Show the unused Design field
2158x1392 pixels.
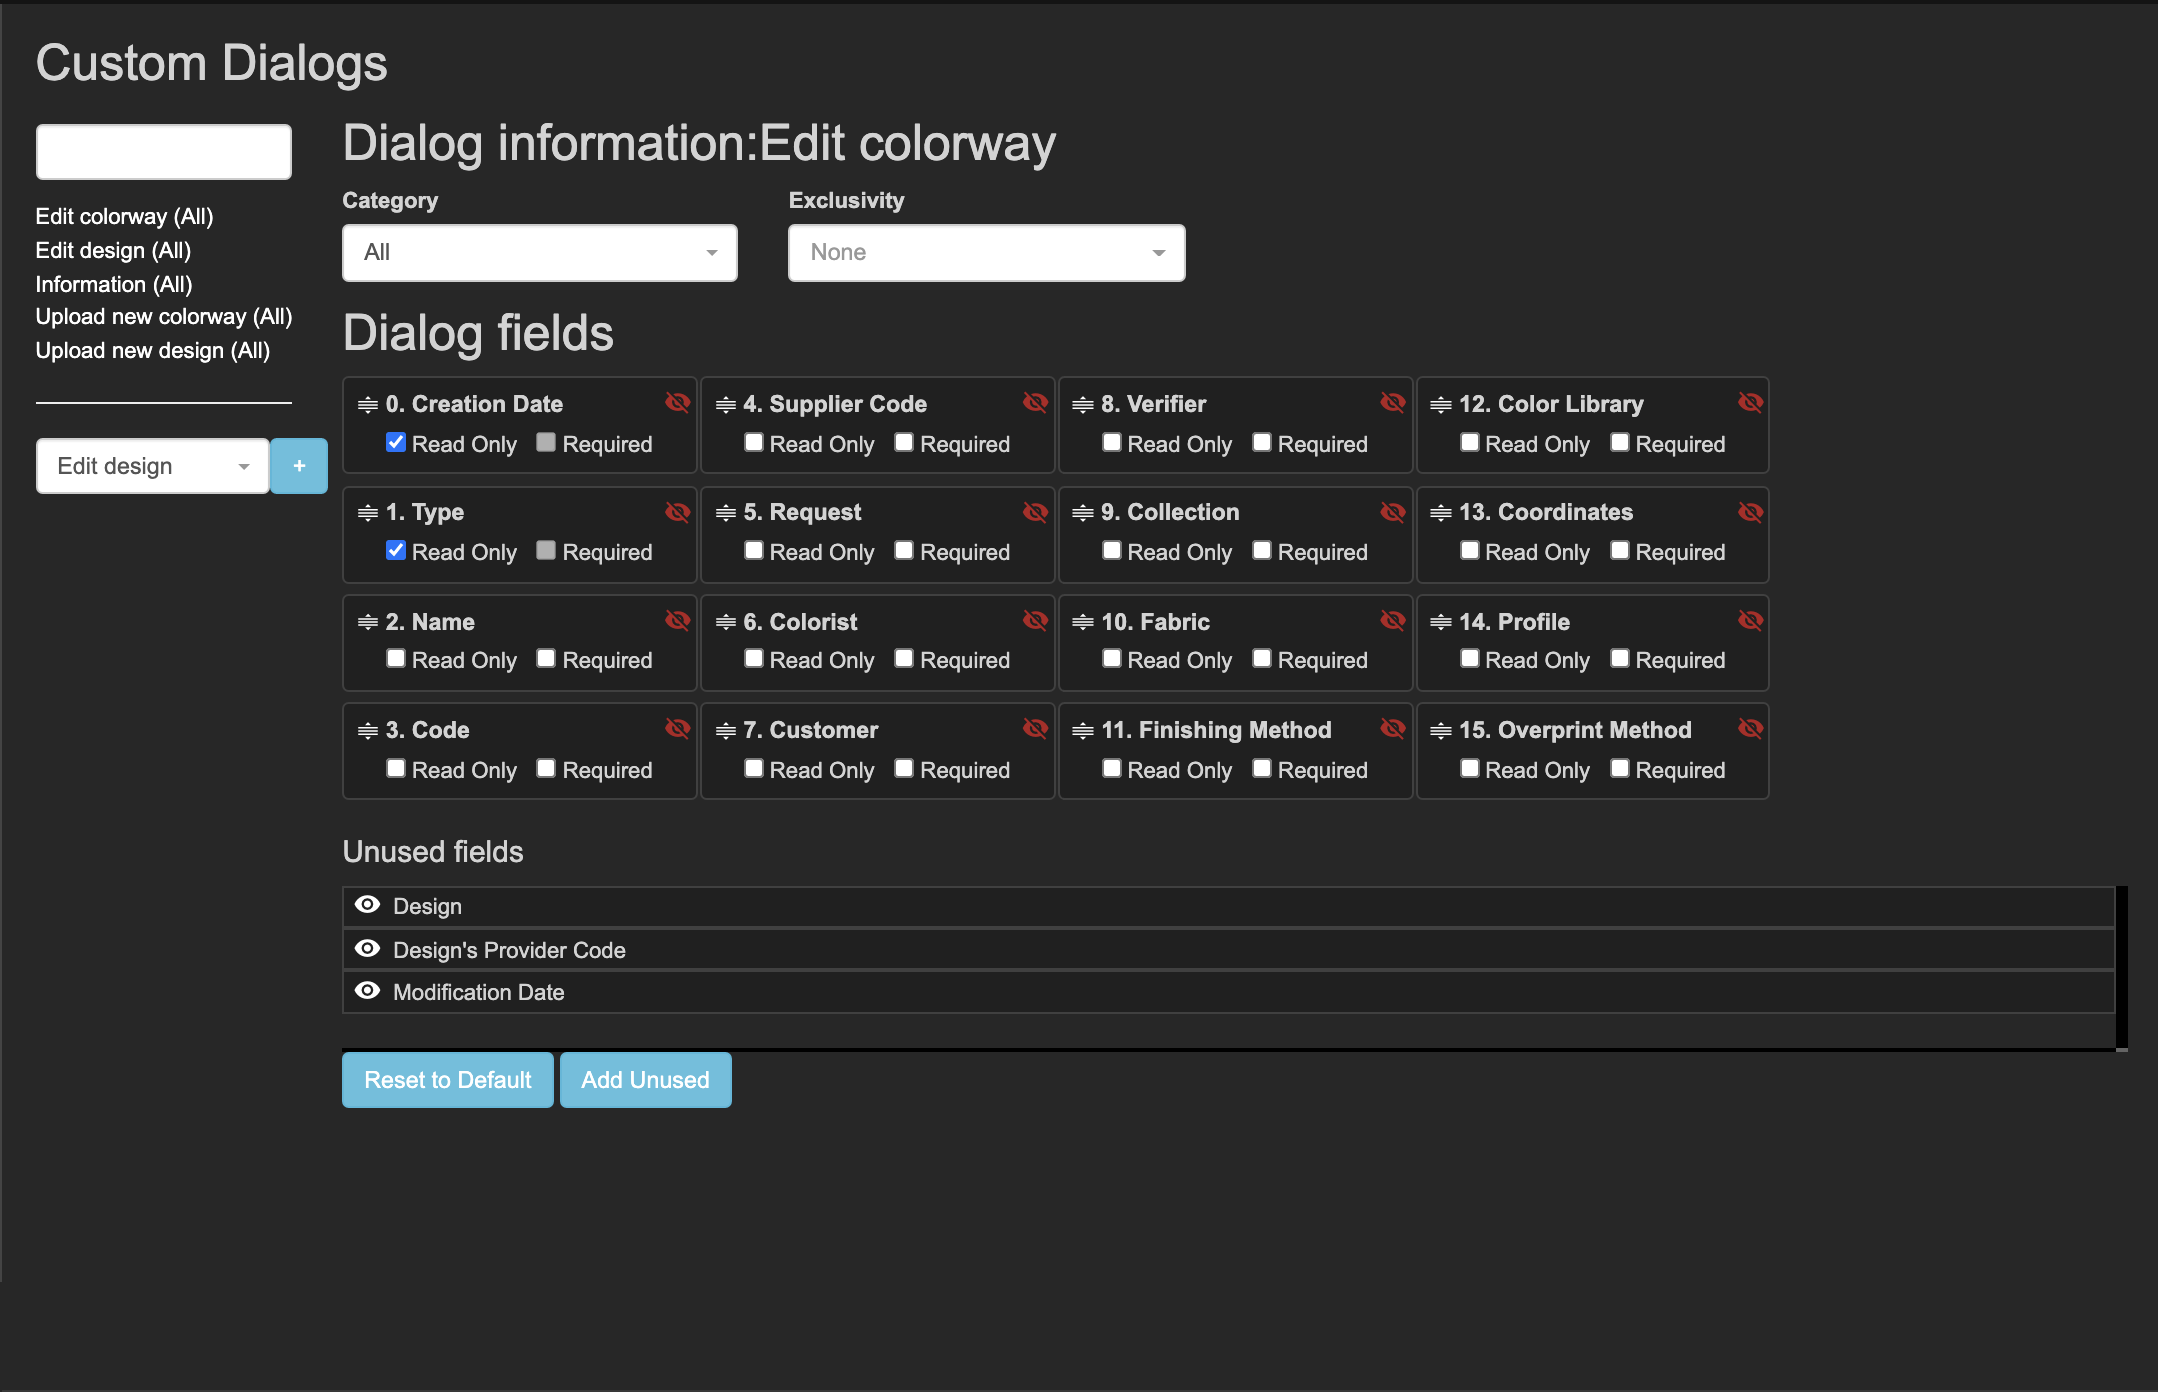(368, 905)
